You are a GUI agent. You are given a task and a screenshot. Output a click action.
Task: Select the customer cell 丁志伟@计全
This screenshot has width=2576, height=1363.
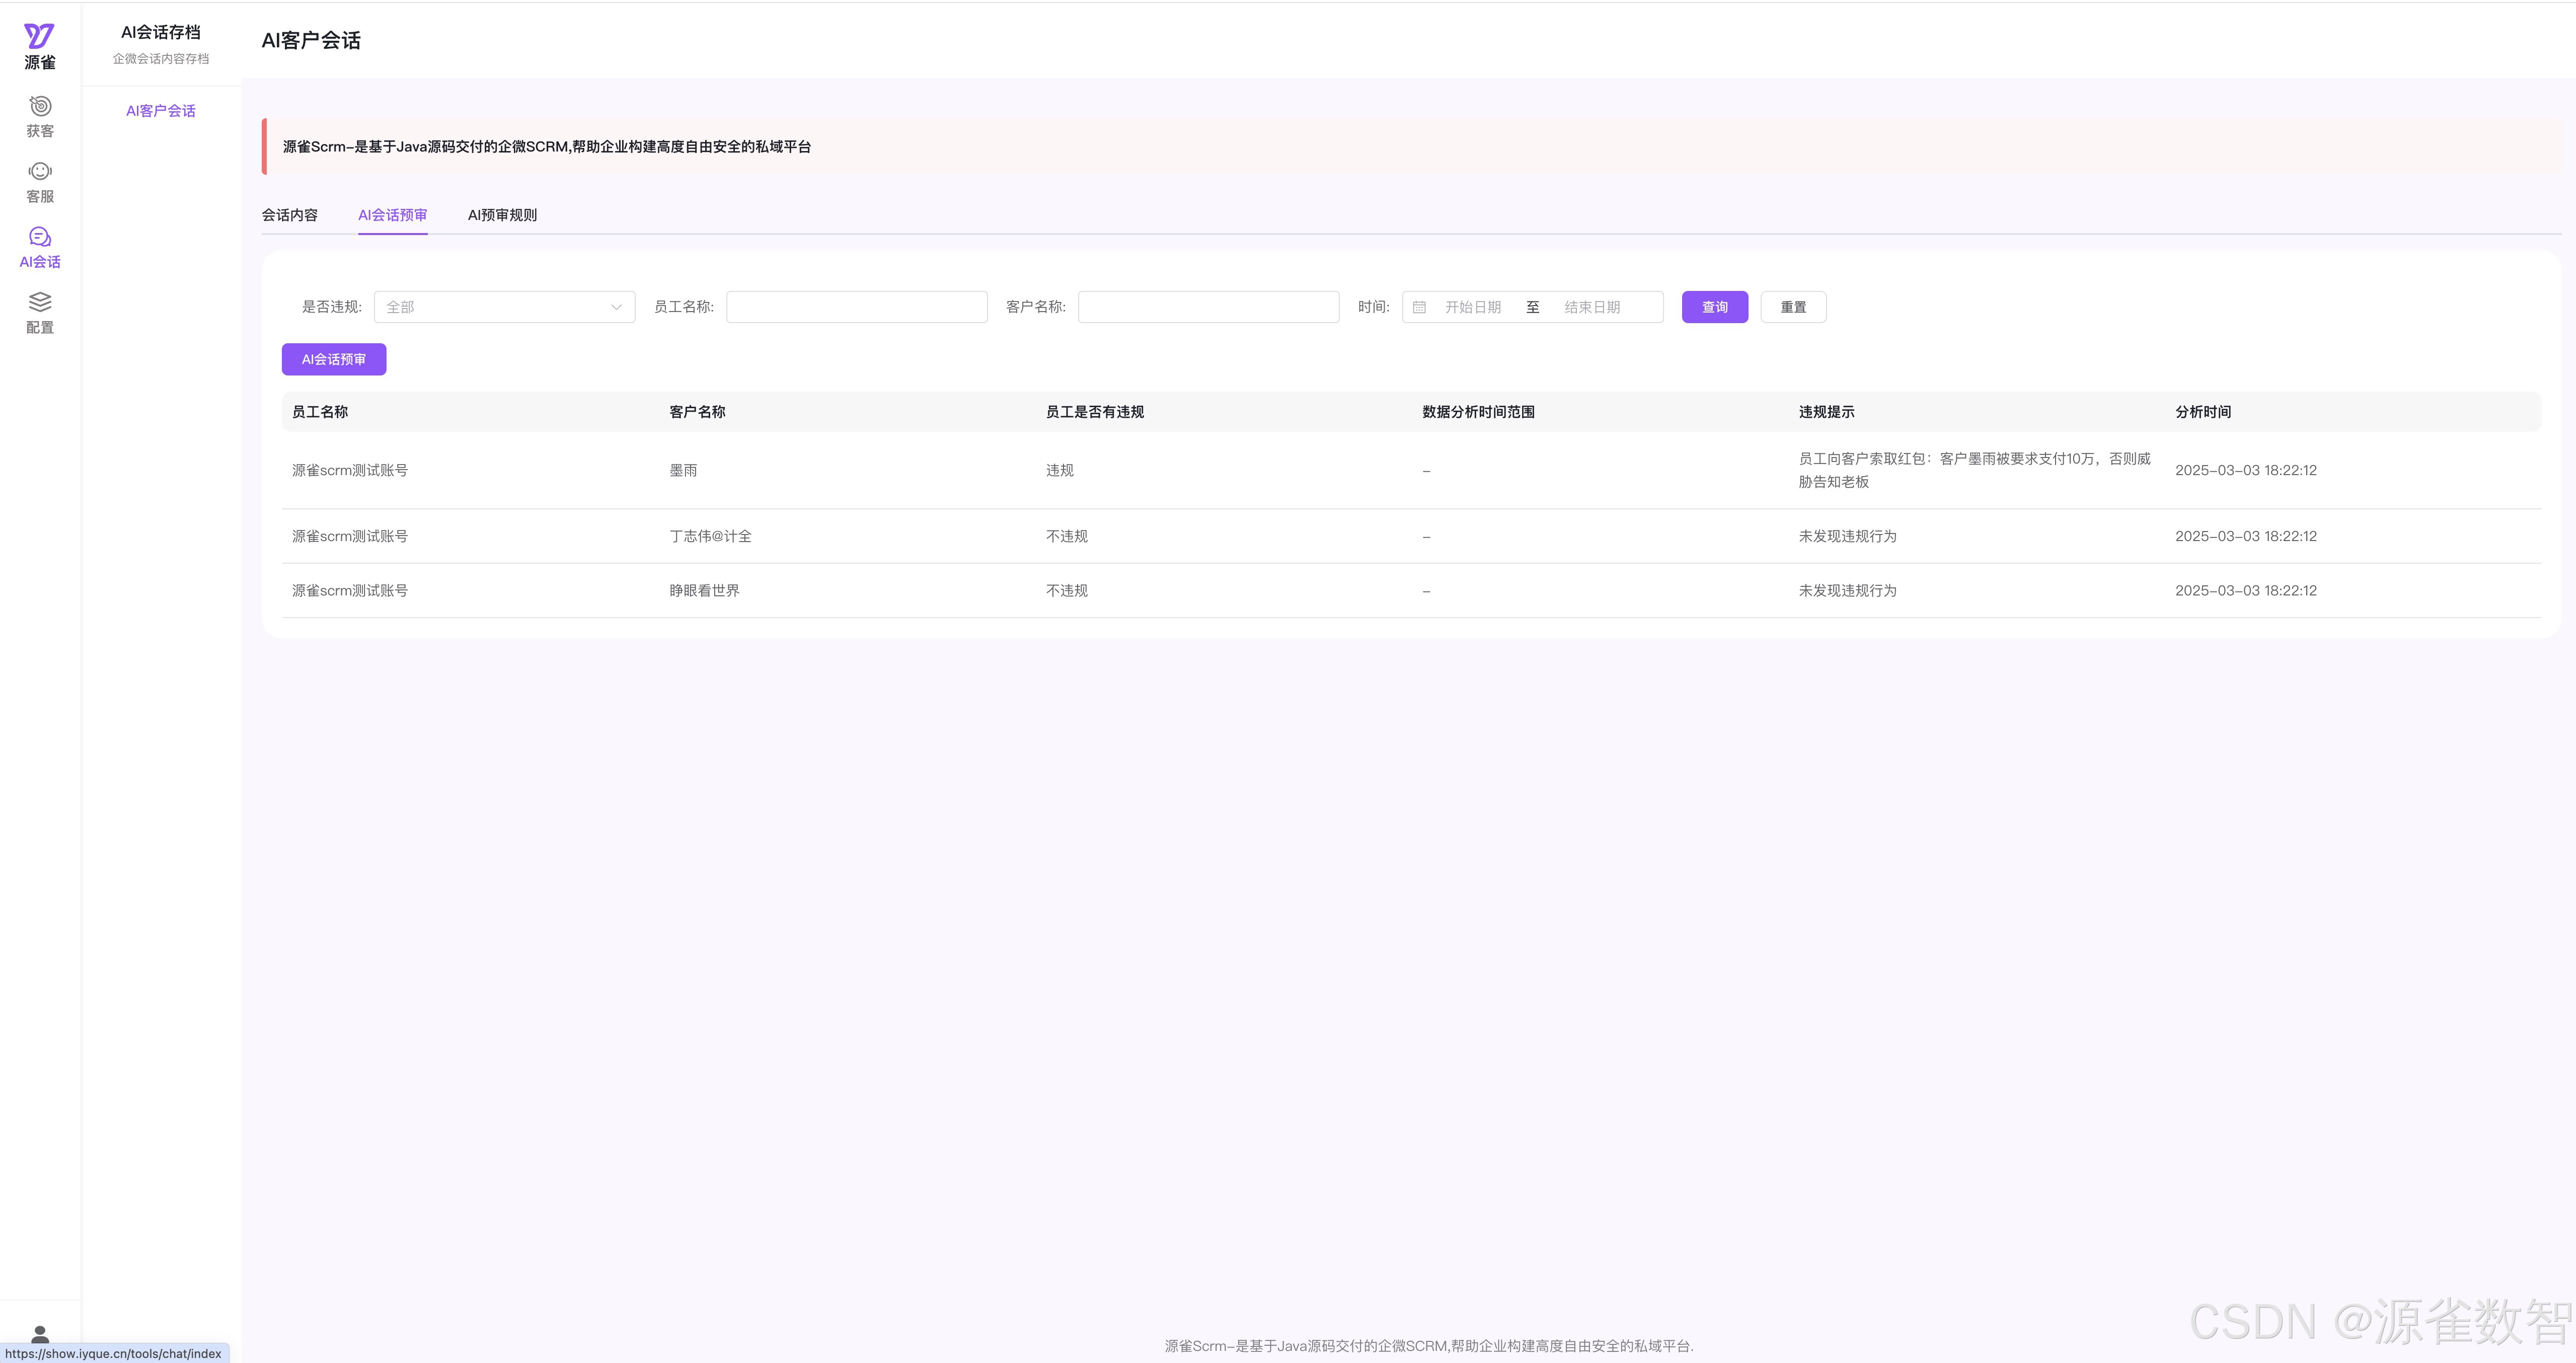coord(710,536)
